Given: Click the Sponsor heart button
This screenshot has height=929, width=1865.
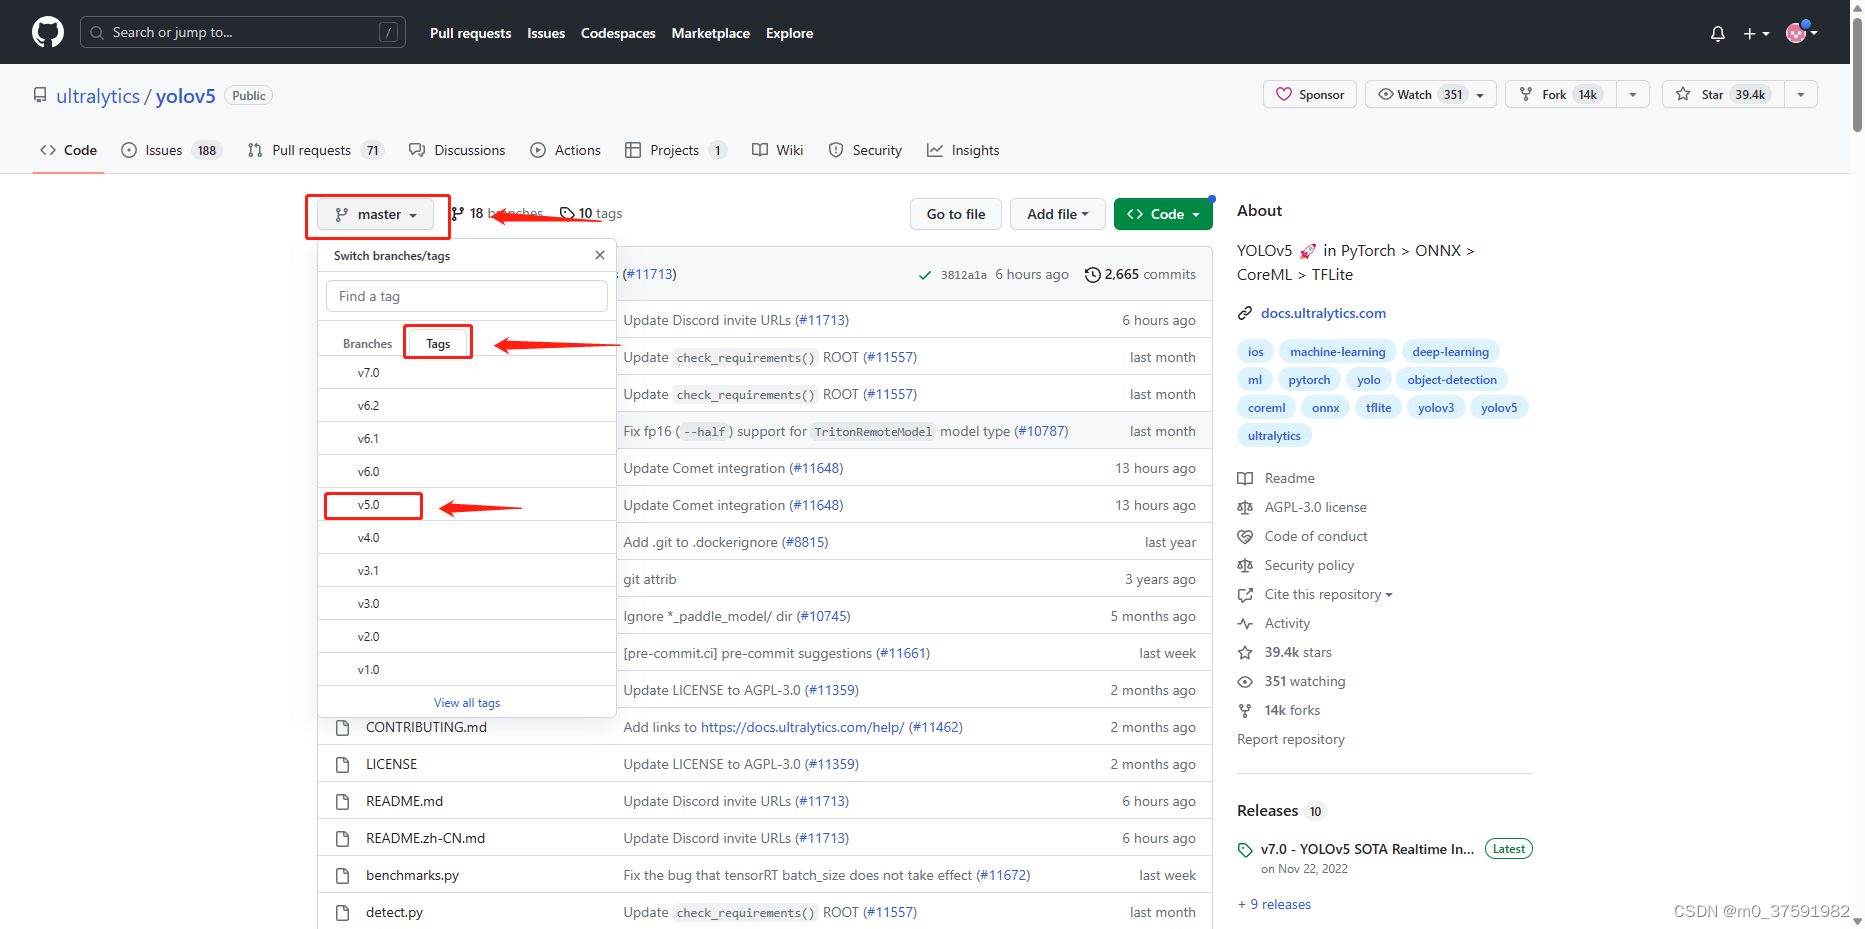Looking at the screenshot, I should 1310,94.
